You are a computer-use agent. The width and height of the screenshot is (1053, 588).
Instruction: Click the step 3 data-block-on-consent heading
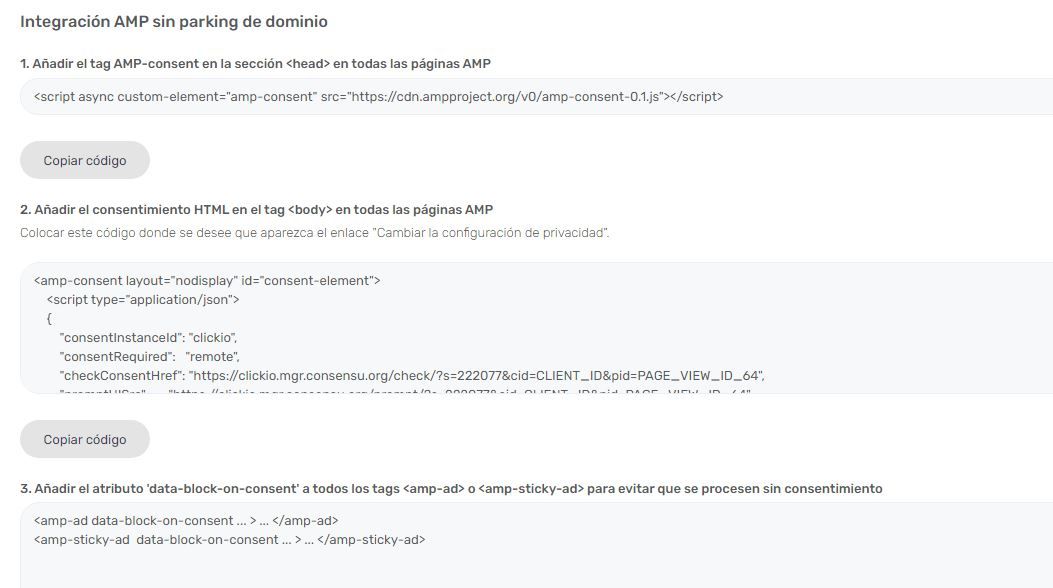pyautogui.click(x=451, y=489)
